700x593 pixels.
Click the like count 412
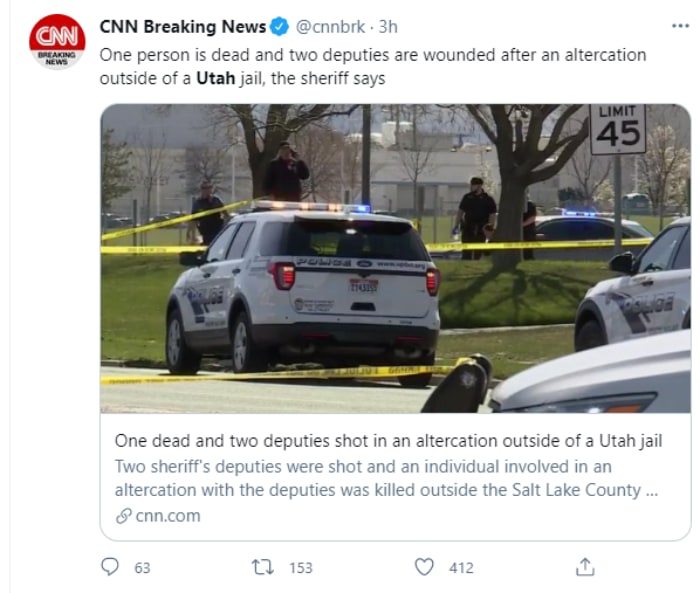[461, 568]
